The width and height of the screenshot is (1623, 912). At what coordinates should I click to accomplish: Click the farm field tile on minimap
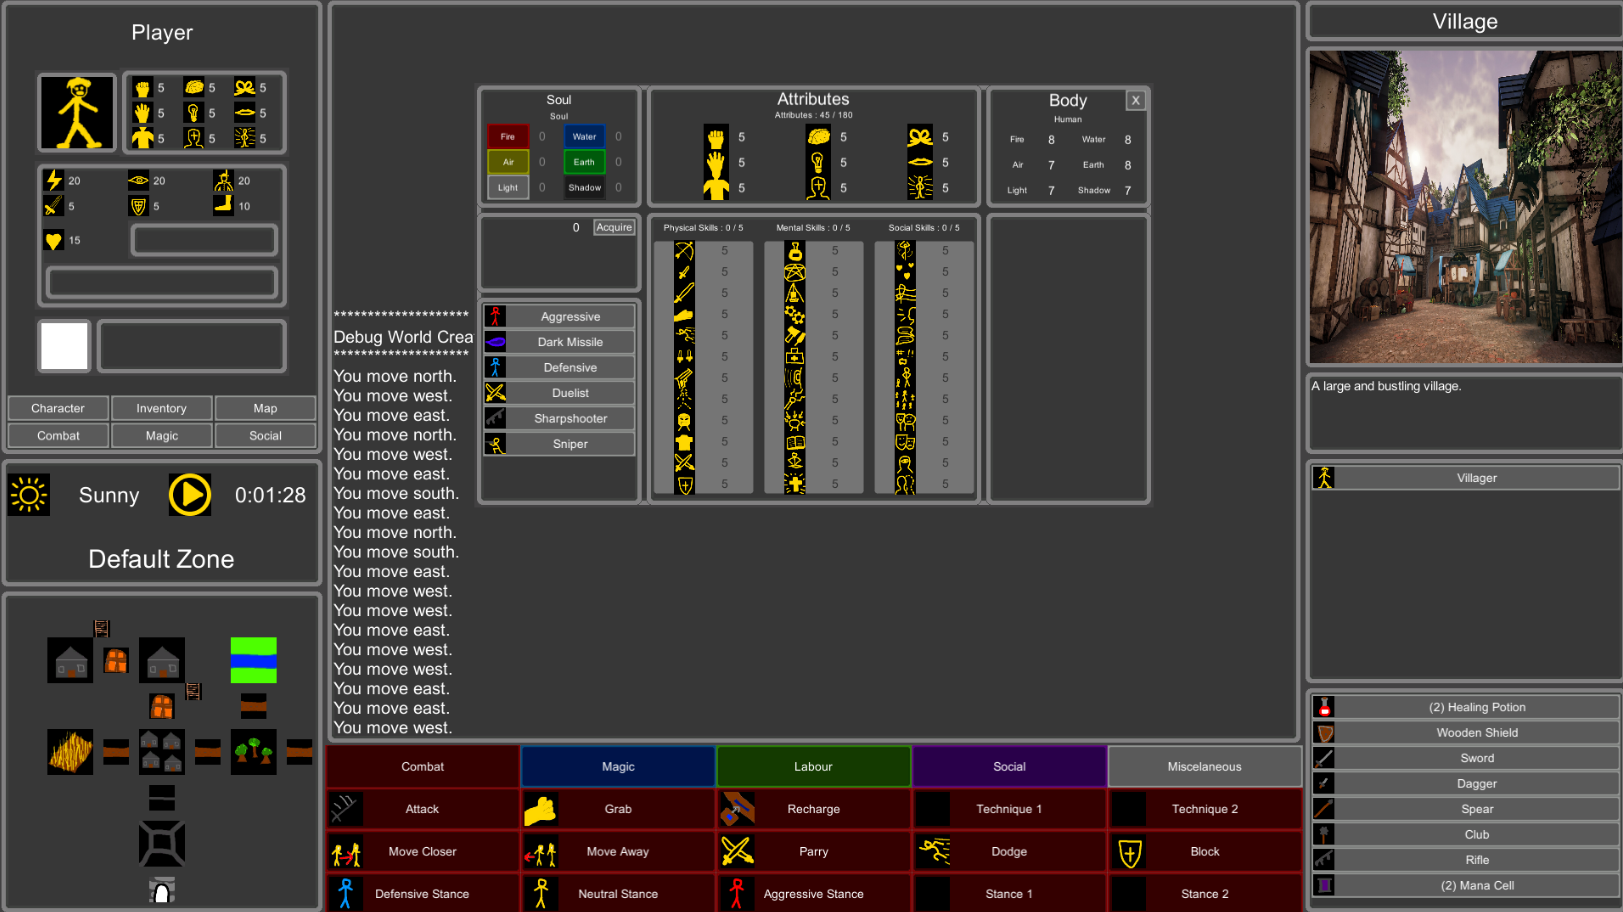point(70,751)
